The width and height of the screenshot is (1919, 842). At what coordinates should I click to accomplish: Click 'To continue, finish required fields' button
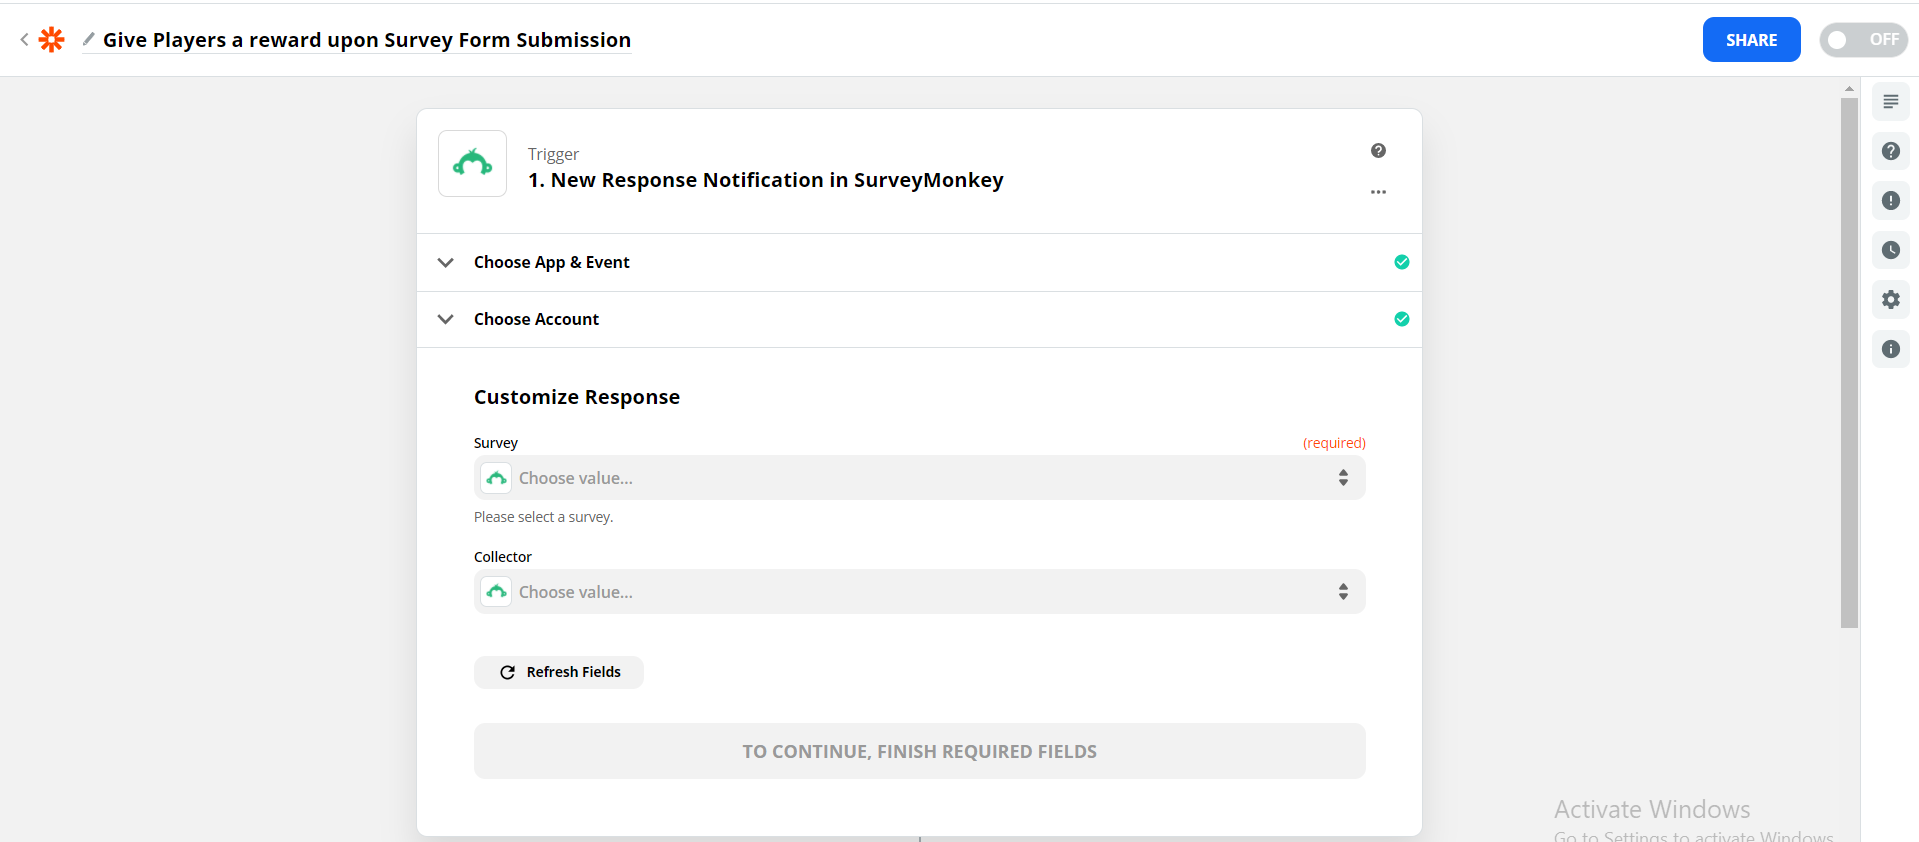tap(919, 751)
